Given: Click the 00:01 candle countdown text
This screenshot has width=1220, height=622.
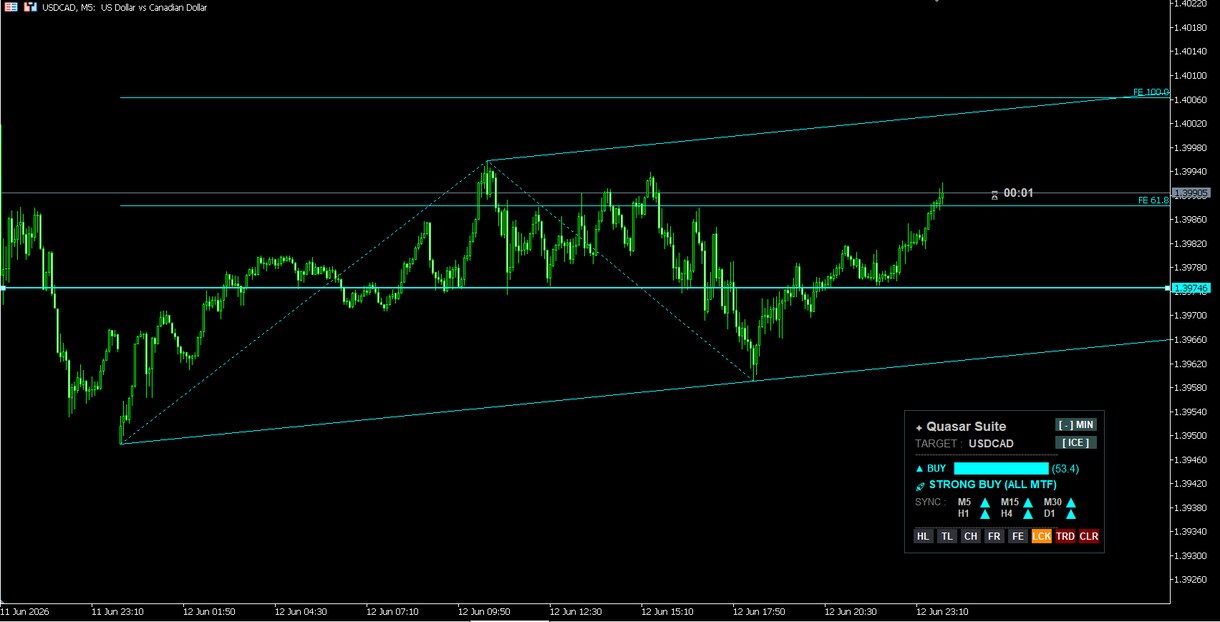Looking at the screenshot, I should click(1018, 193).
